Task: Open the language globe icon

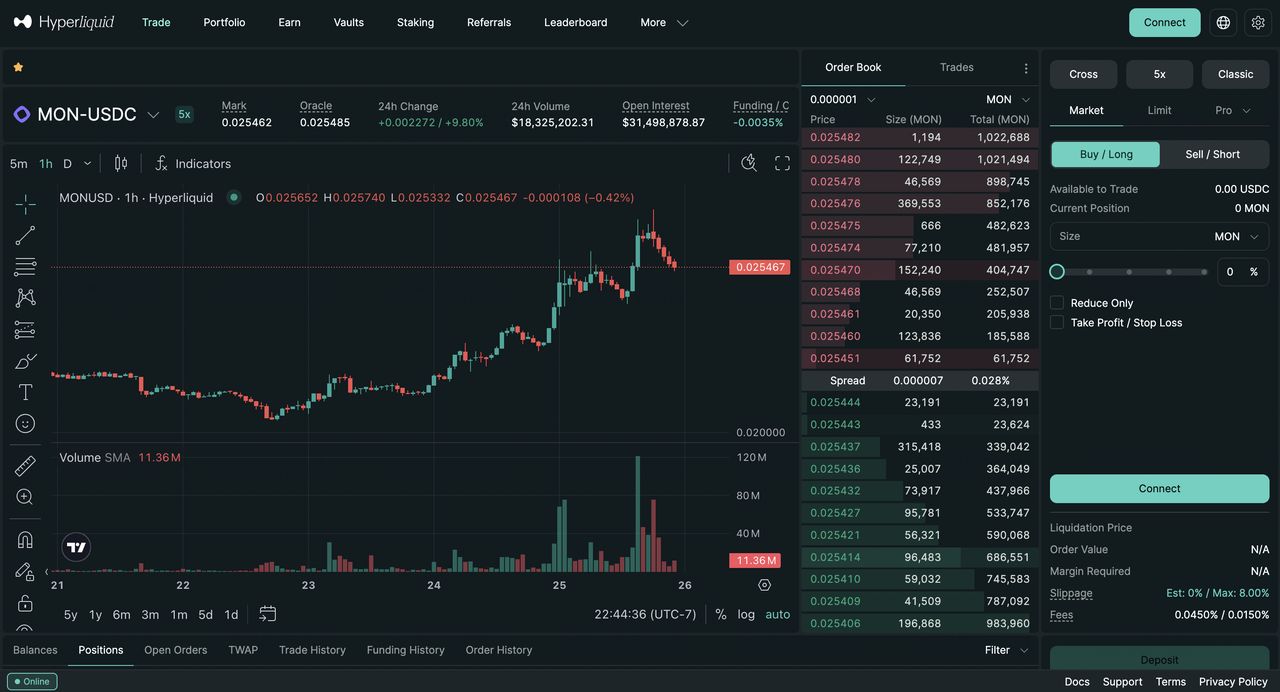Action: point(1223,22)
